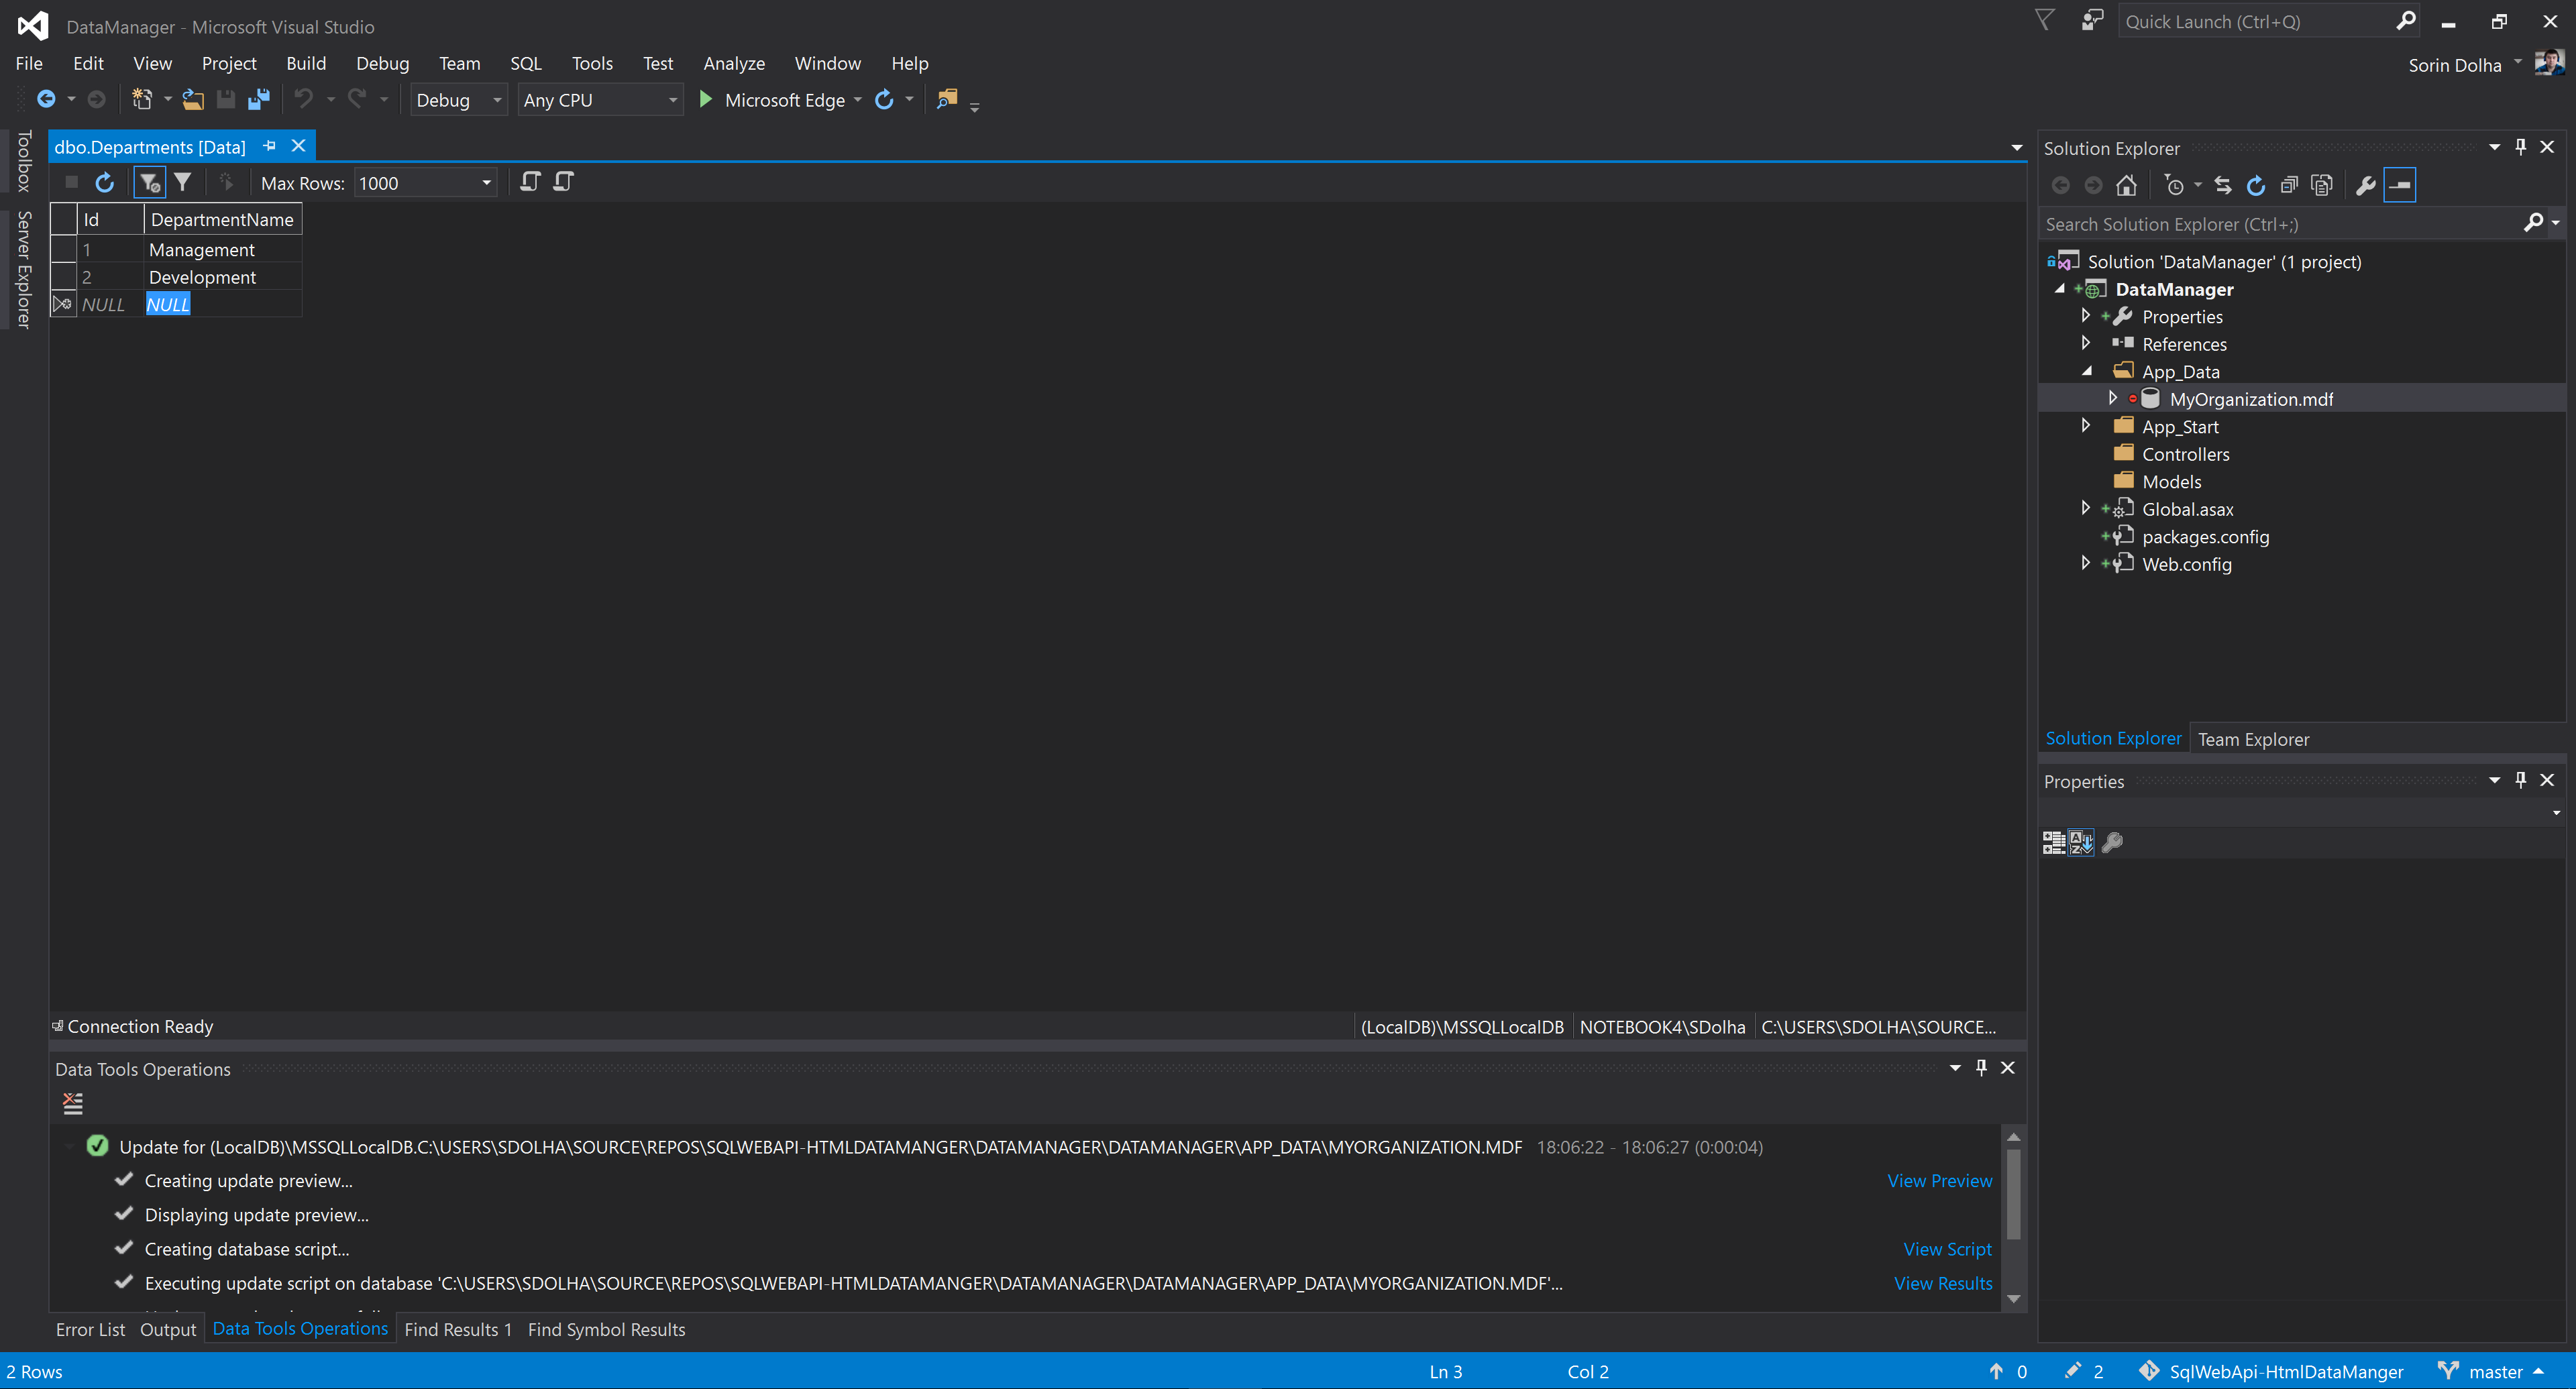Open the Max Rows dropdown
2576x1389 pixels.
(487, 183)
